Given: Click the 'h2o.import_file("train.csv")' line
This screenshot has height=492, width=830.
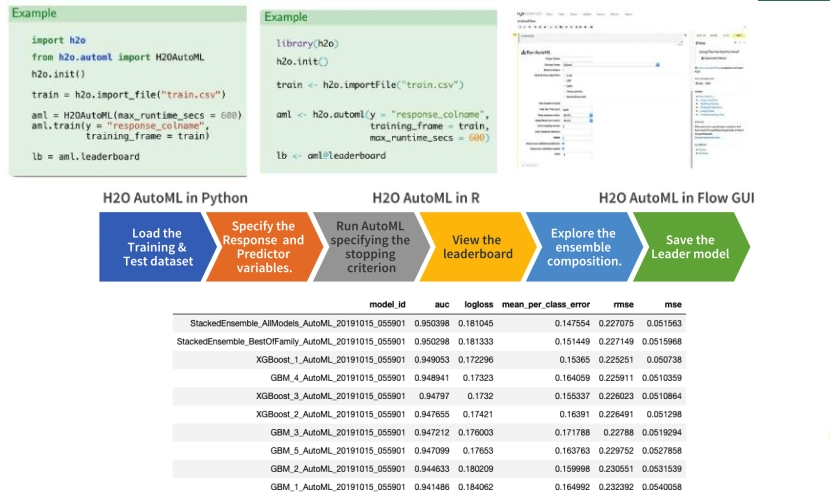Looking at the screenshot, I should click(x=129, y=95).
